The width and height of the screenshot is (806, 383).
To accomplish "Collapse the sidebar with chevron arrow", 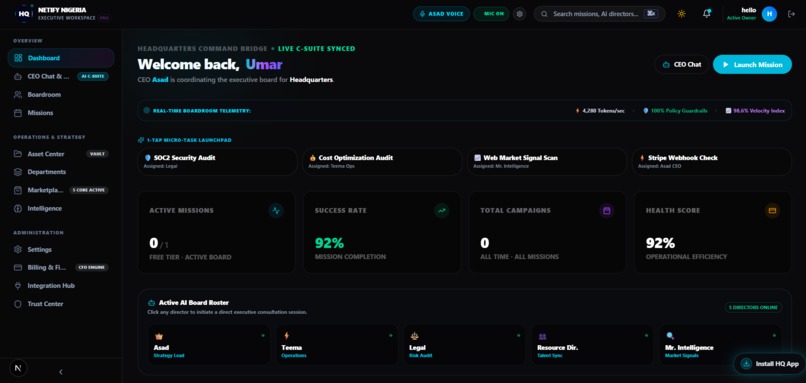I will click(61, 372).
